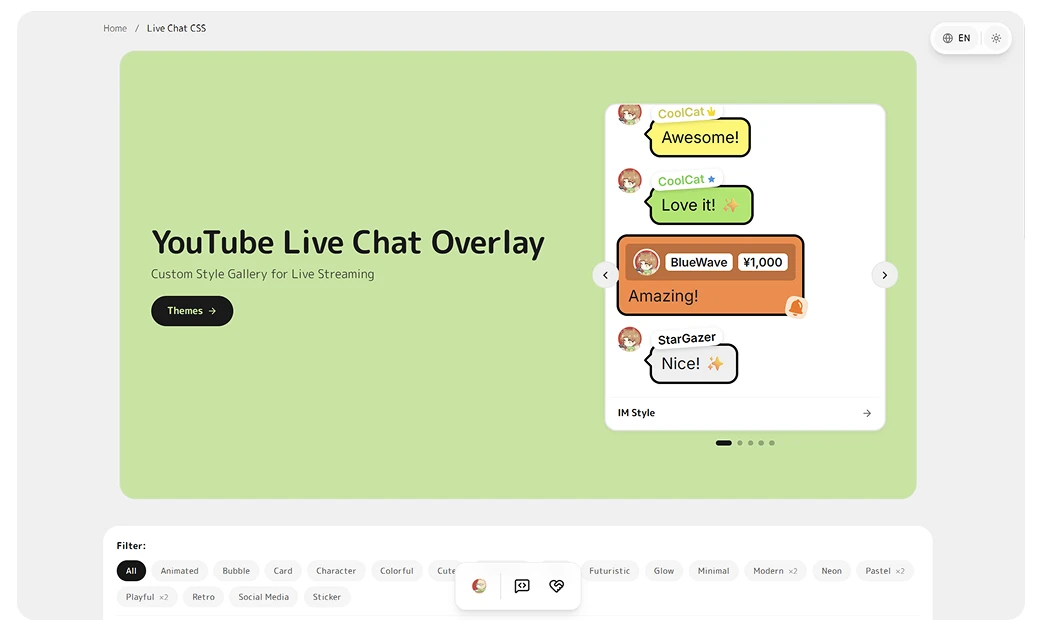Click the YouTube Live Chat Overlay heading

point(348,243)
